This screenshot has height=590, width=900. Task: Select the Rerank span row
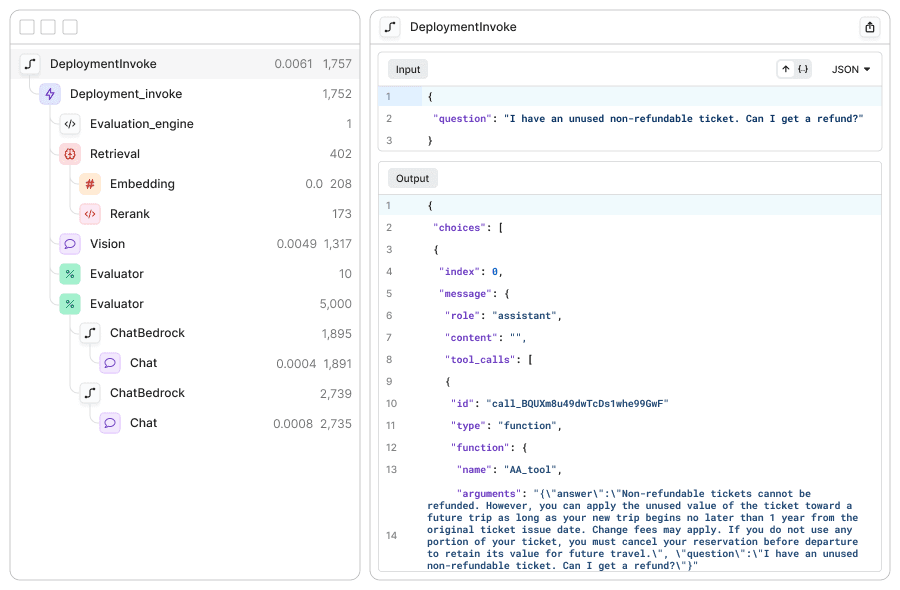click(x=185, y=214)
